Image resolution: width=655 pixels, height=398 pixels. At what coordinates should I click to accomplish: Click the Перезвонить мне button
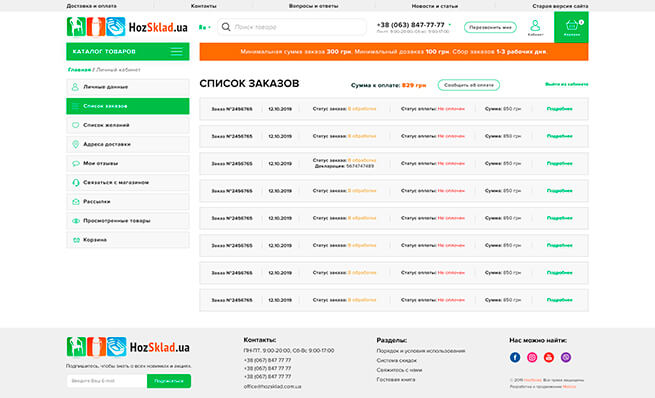tap(490, 27)
